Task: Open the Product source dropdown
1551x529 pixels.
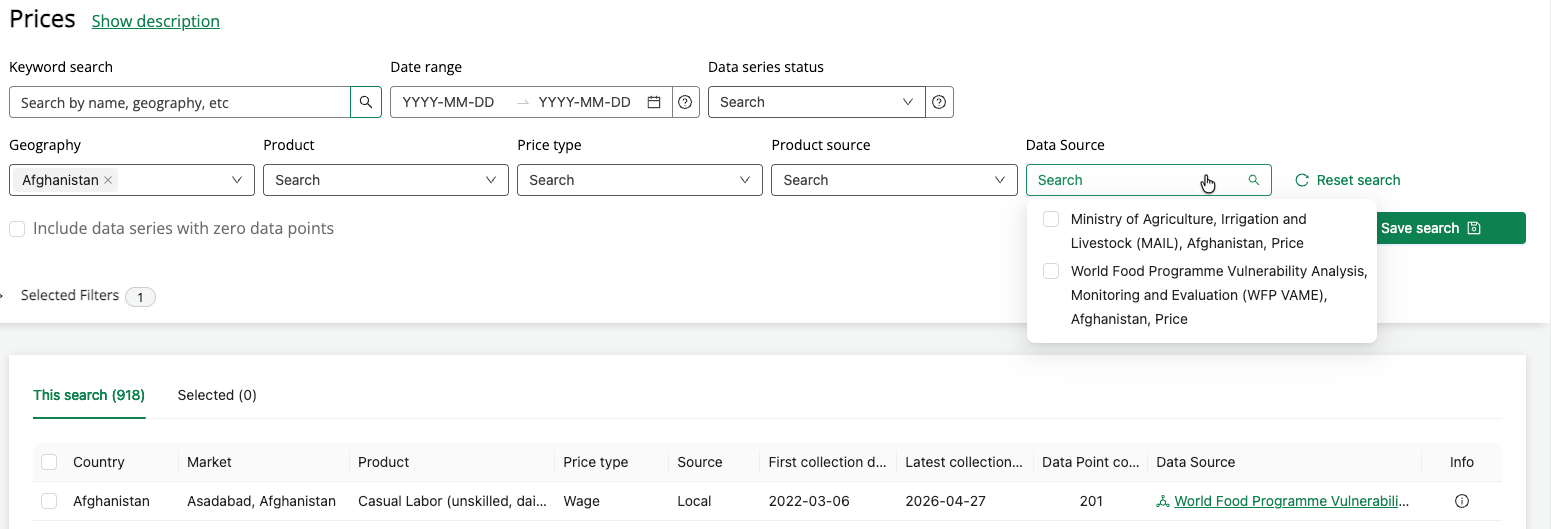Action: click(x=894, y=180)
